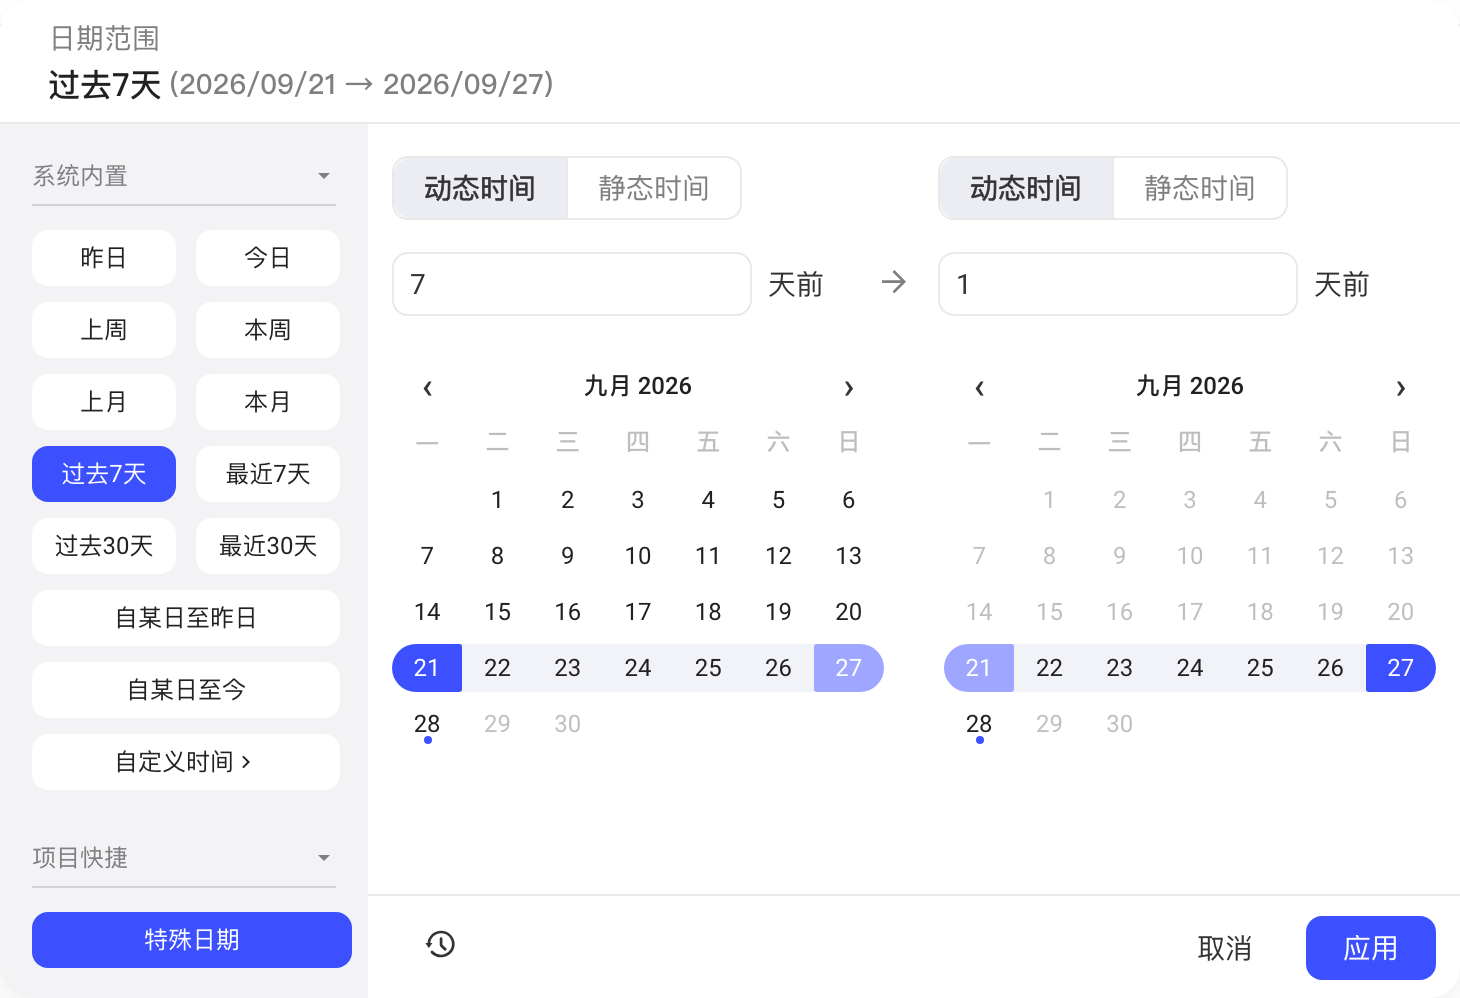Pick day 27 in right calendar
Viewport: 1460px width, 998px height.
[x=1401, y=668]
